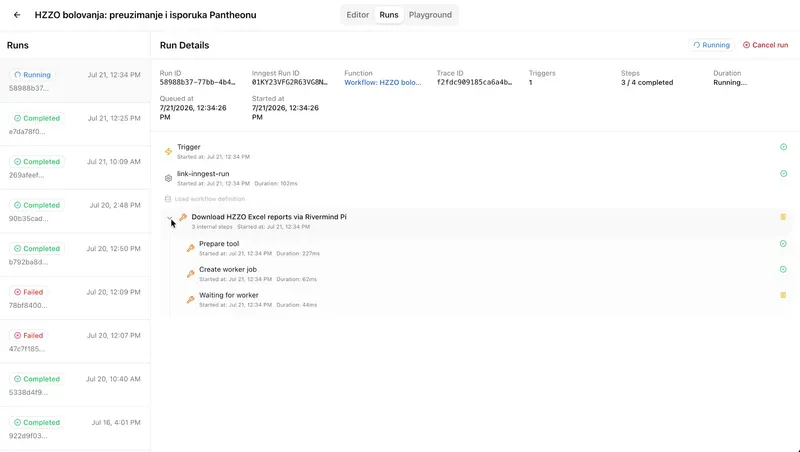Click the 3 / 4 completed steps value
800x452 pixels.
647,82
